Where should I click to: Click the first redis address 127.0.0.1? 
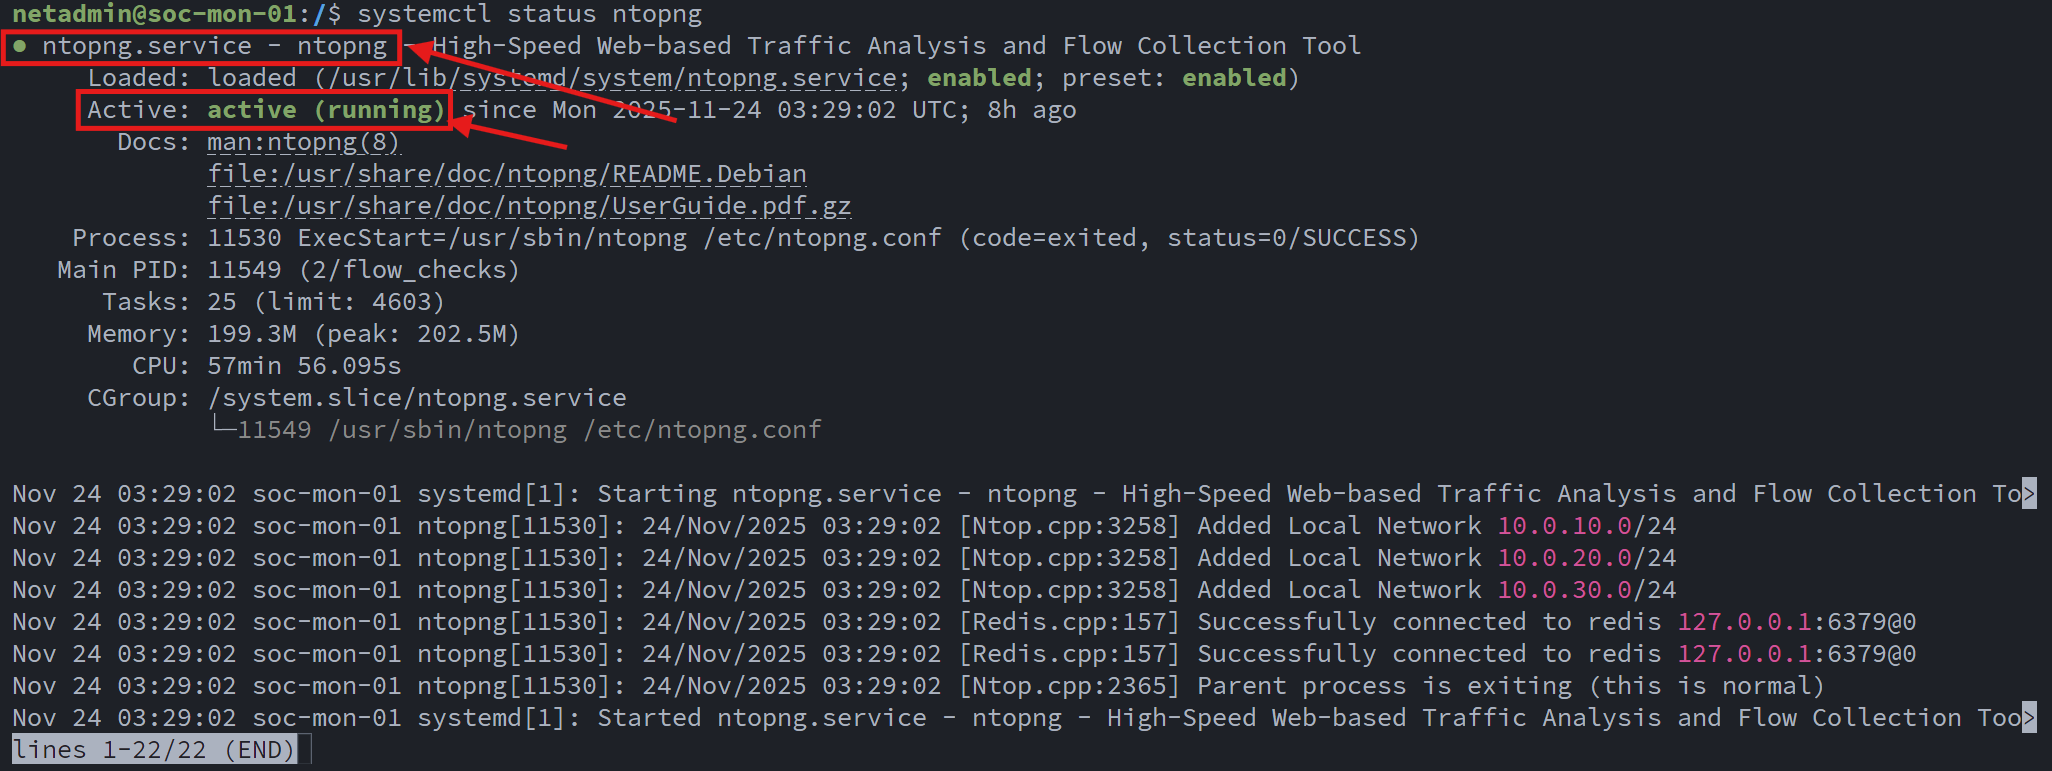click(1744, 622)
